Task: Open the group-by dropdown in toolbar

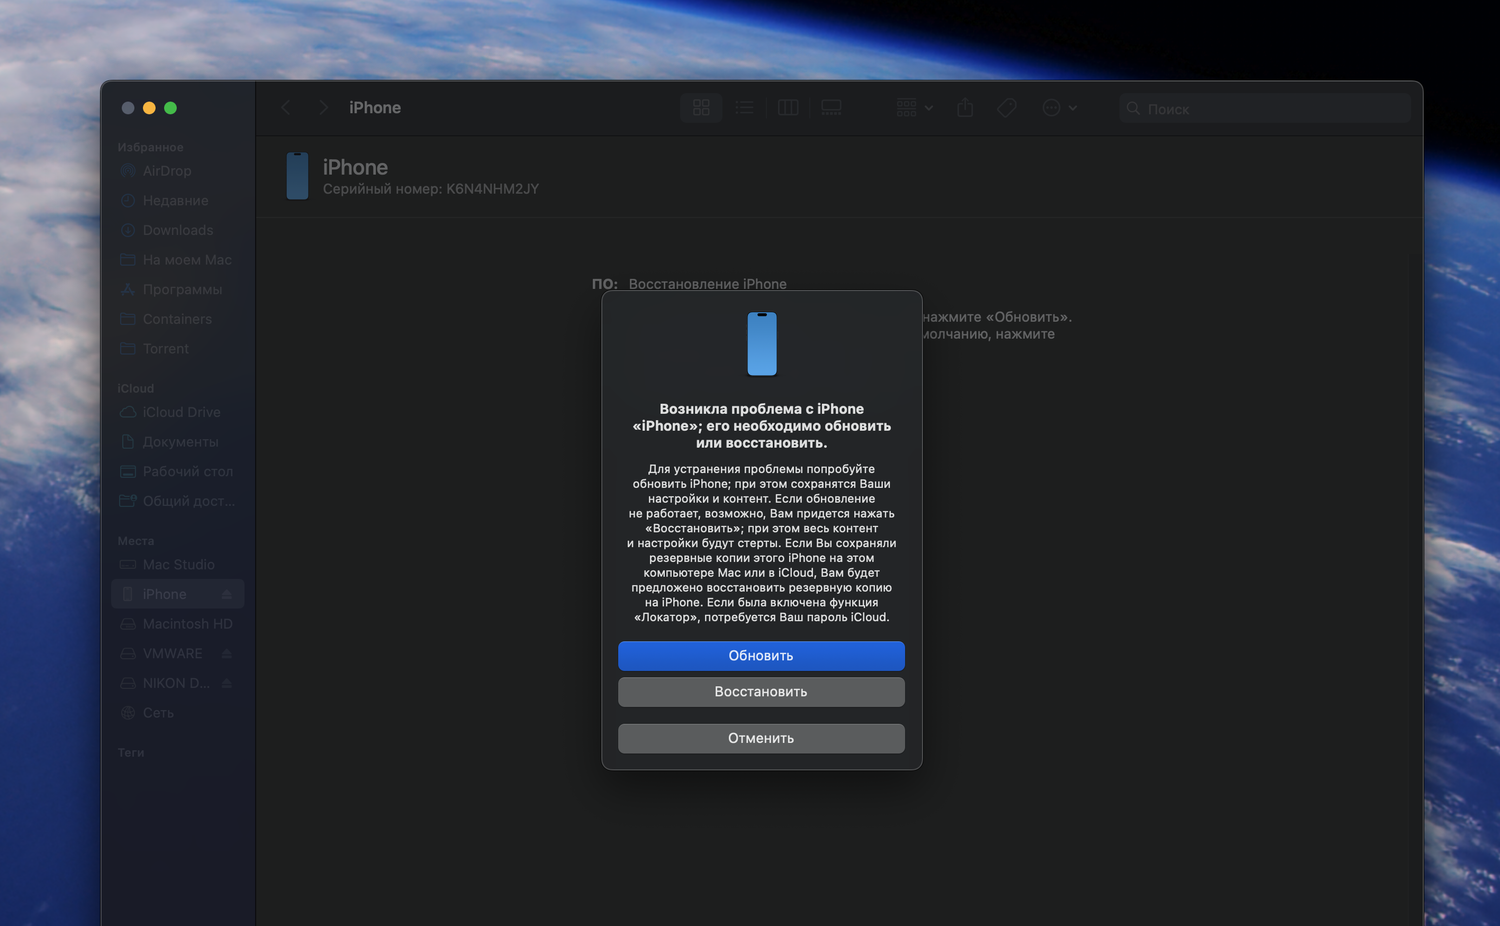Action: 914,108
